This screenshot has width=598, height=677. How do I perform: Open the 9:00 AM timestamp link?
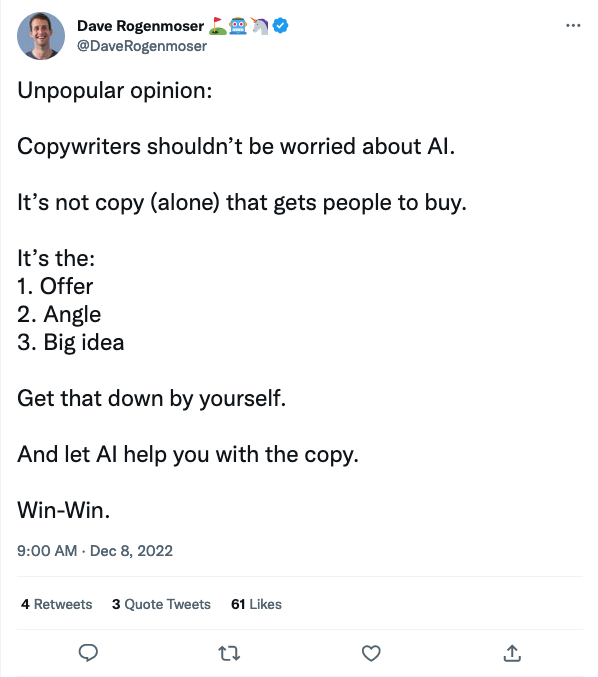point(47,551)
